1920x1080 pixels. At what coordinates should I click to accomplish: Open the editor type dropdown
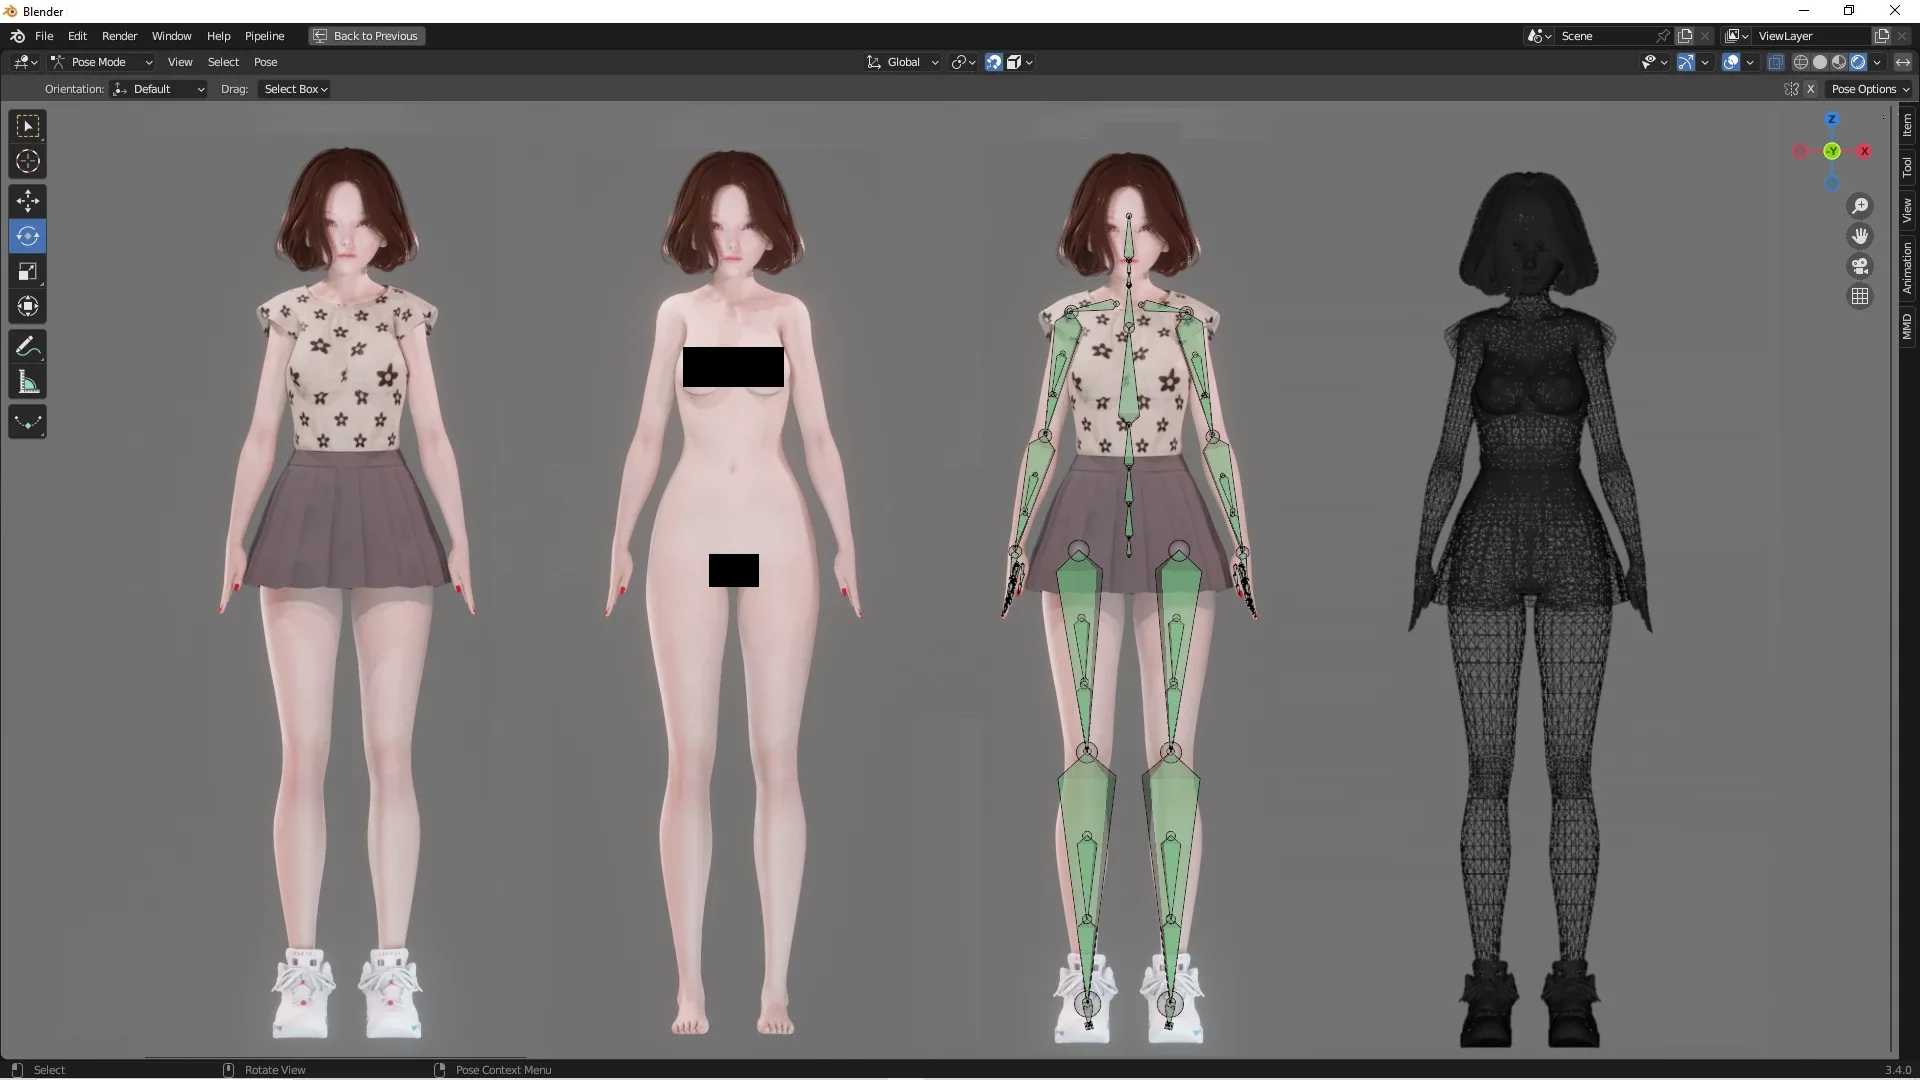pos(26,62)
